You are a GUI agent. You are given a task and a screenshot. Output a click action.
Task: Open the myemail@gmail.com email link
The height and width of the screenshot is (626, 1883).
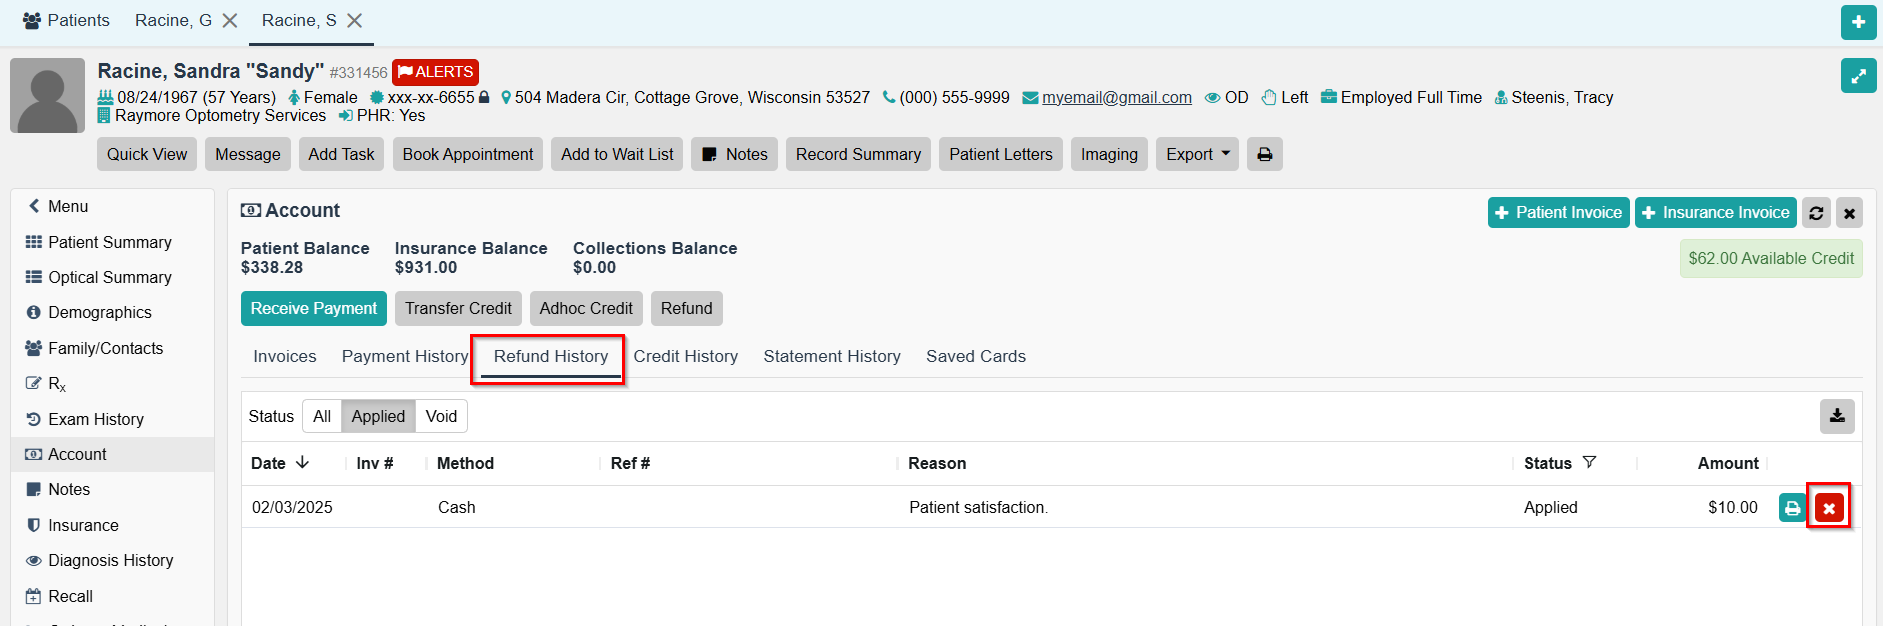click(1116, 98)
